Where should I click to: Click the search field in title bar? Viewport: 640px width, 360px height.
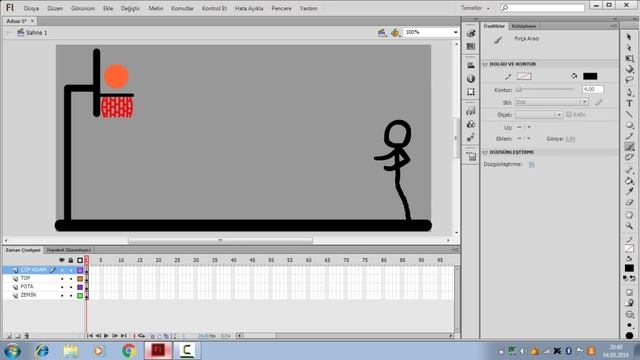543,8
